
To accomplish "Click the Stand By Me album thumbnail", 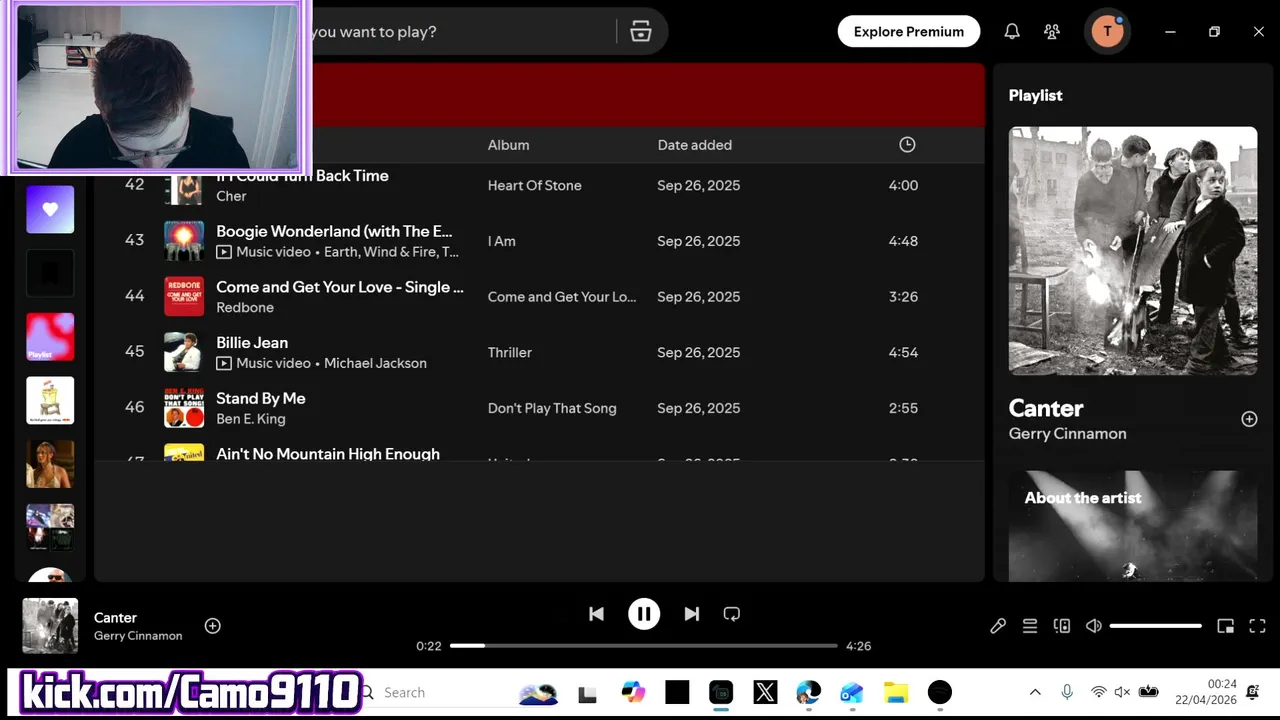I will click(184, 408).
